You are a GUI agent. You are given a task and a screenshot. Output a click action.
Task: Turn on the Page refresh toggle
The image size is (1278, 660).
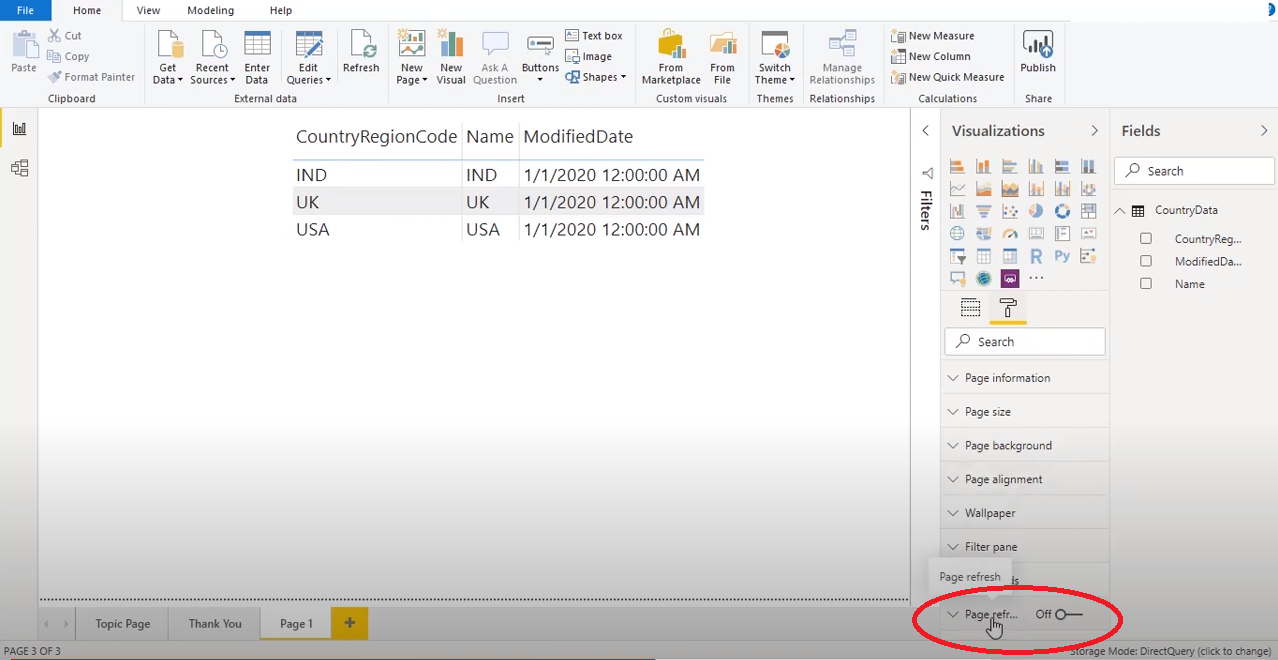pyautogui.click(x=1068, y=614)
